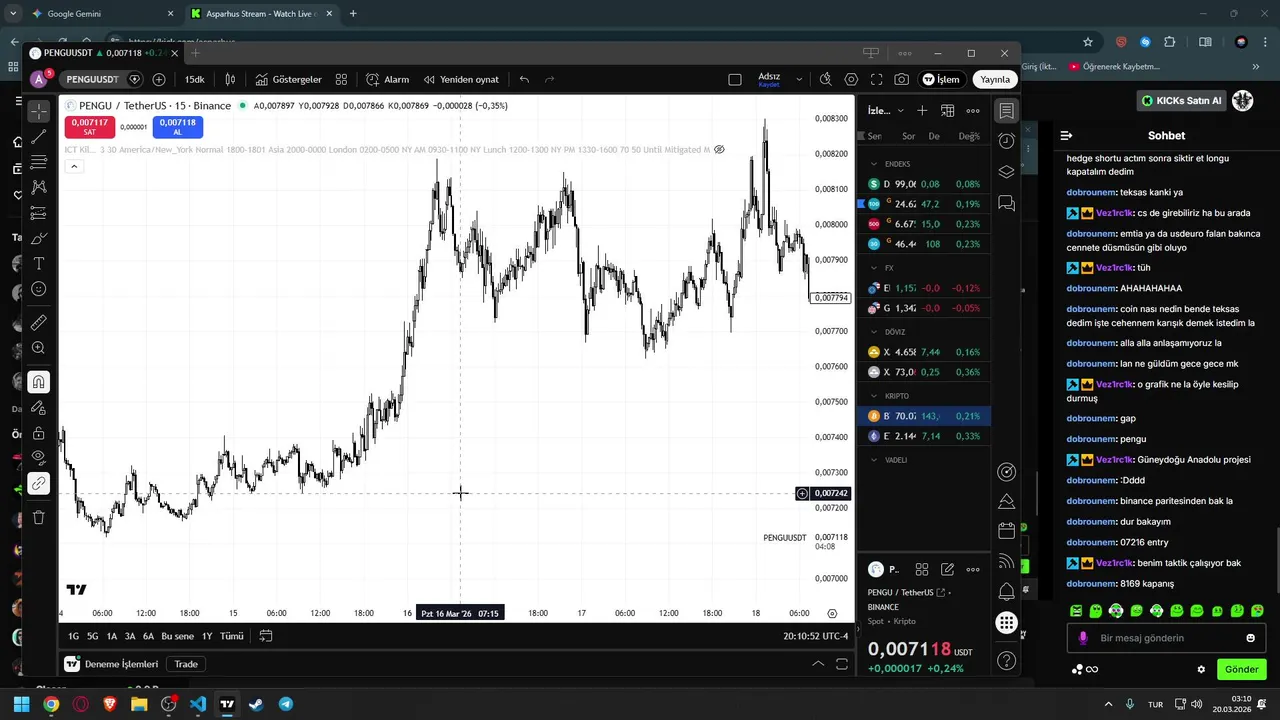
Task: Open the Trade tab in bottom panel
Action: tap(186, 664)
